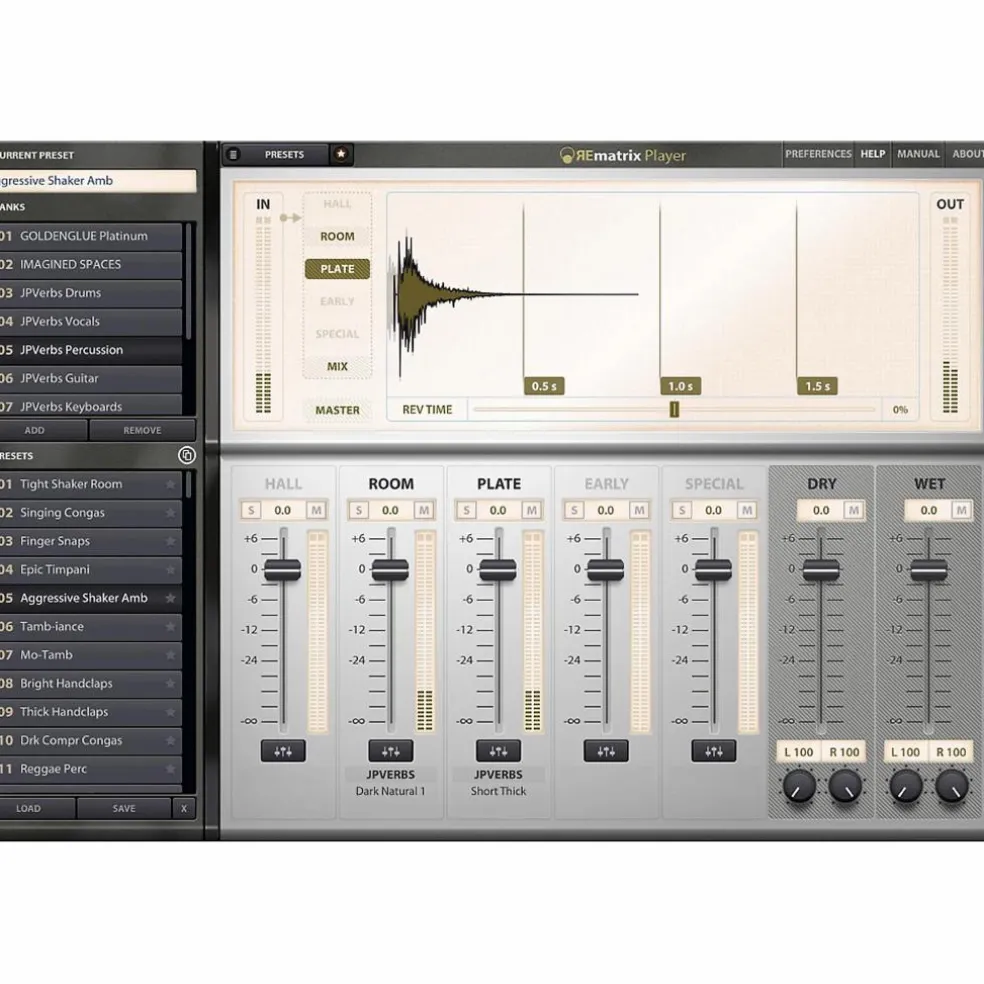Image resolution: width=984 pixels, height=984 pixels.
Task: Favorite the Singing Congas preset star
Action: (x=170, y=513)
